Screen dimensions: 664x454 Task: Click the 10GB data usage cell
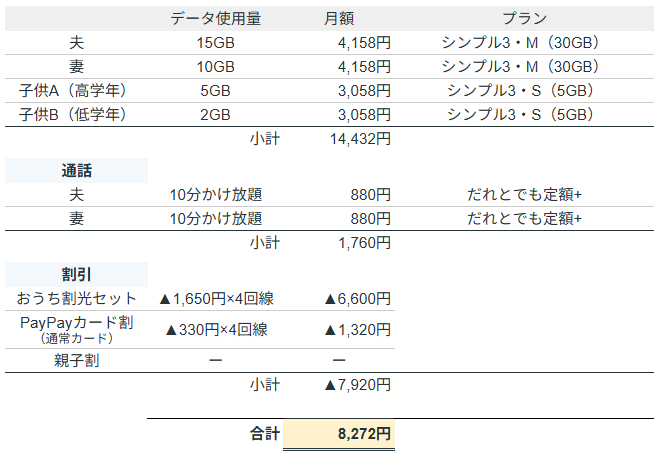coord(216,67)
